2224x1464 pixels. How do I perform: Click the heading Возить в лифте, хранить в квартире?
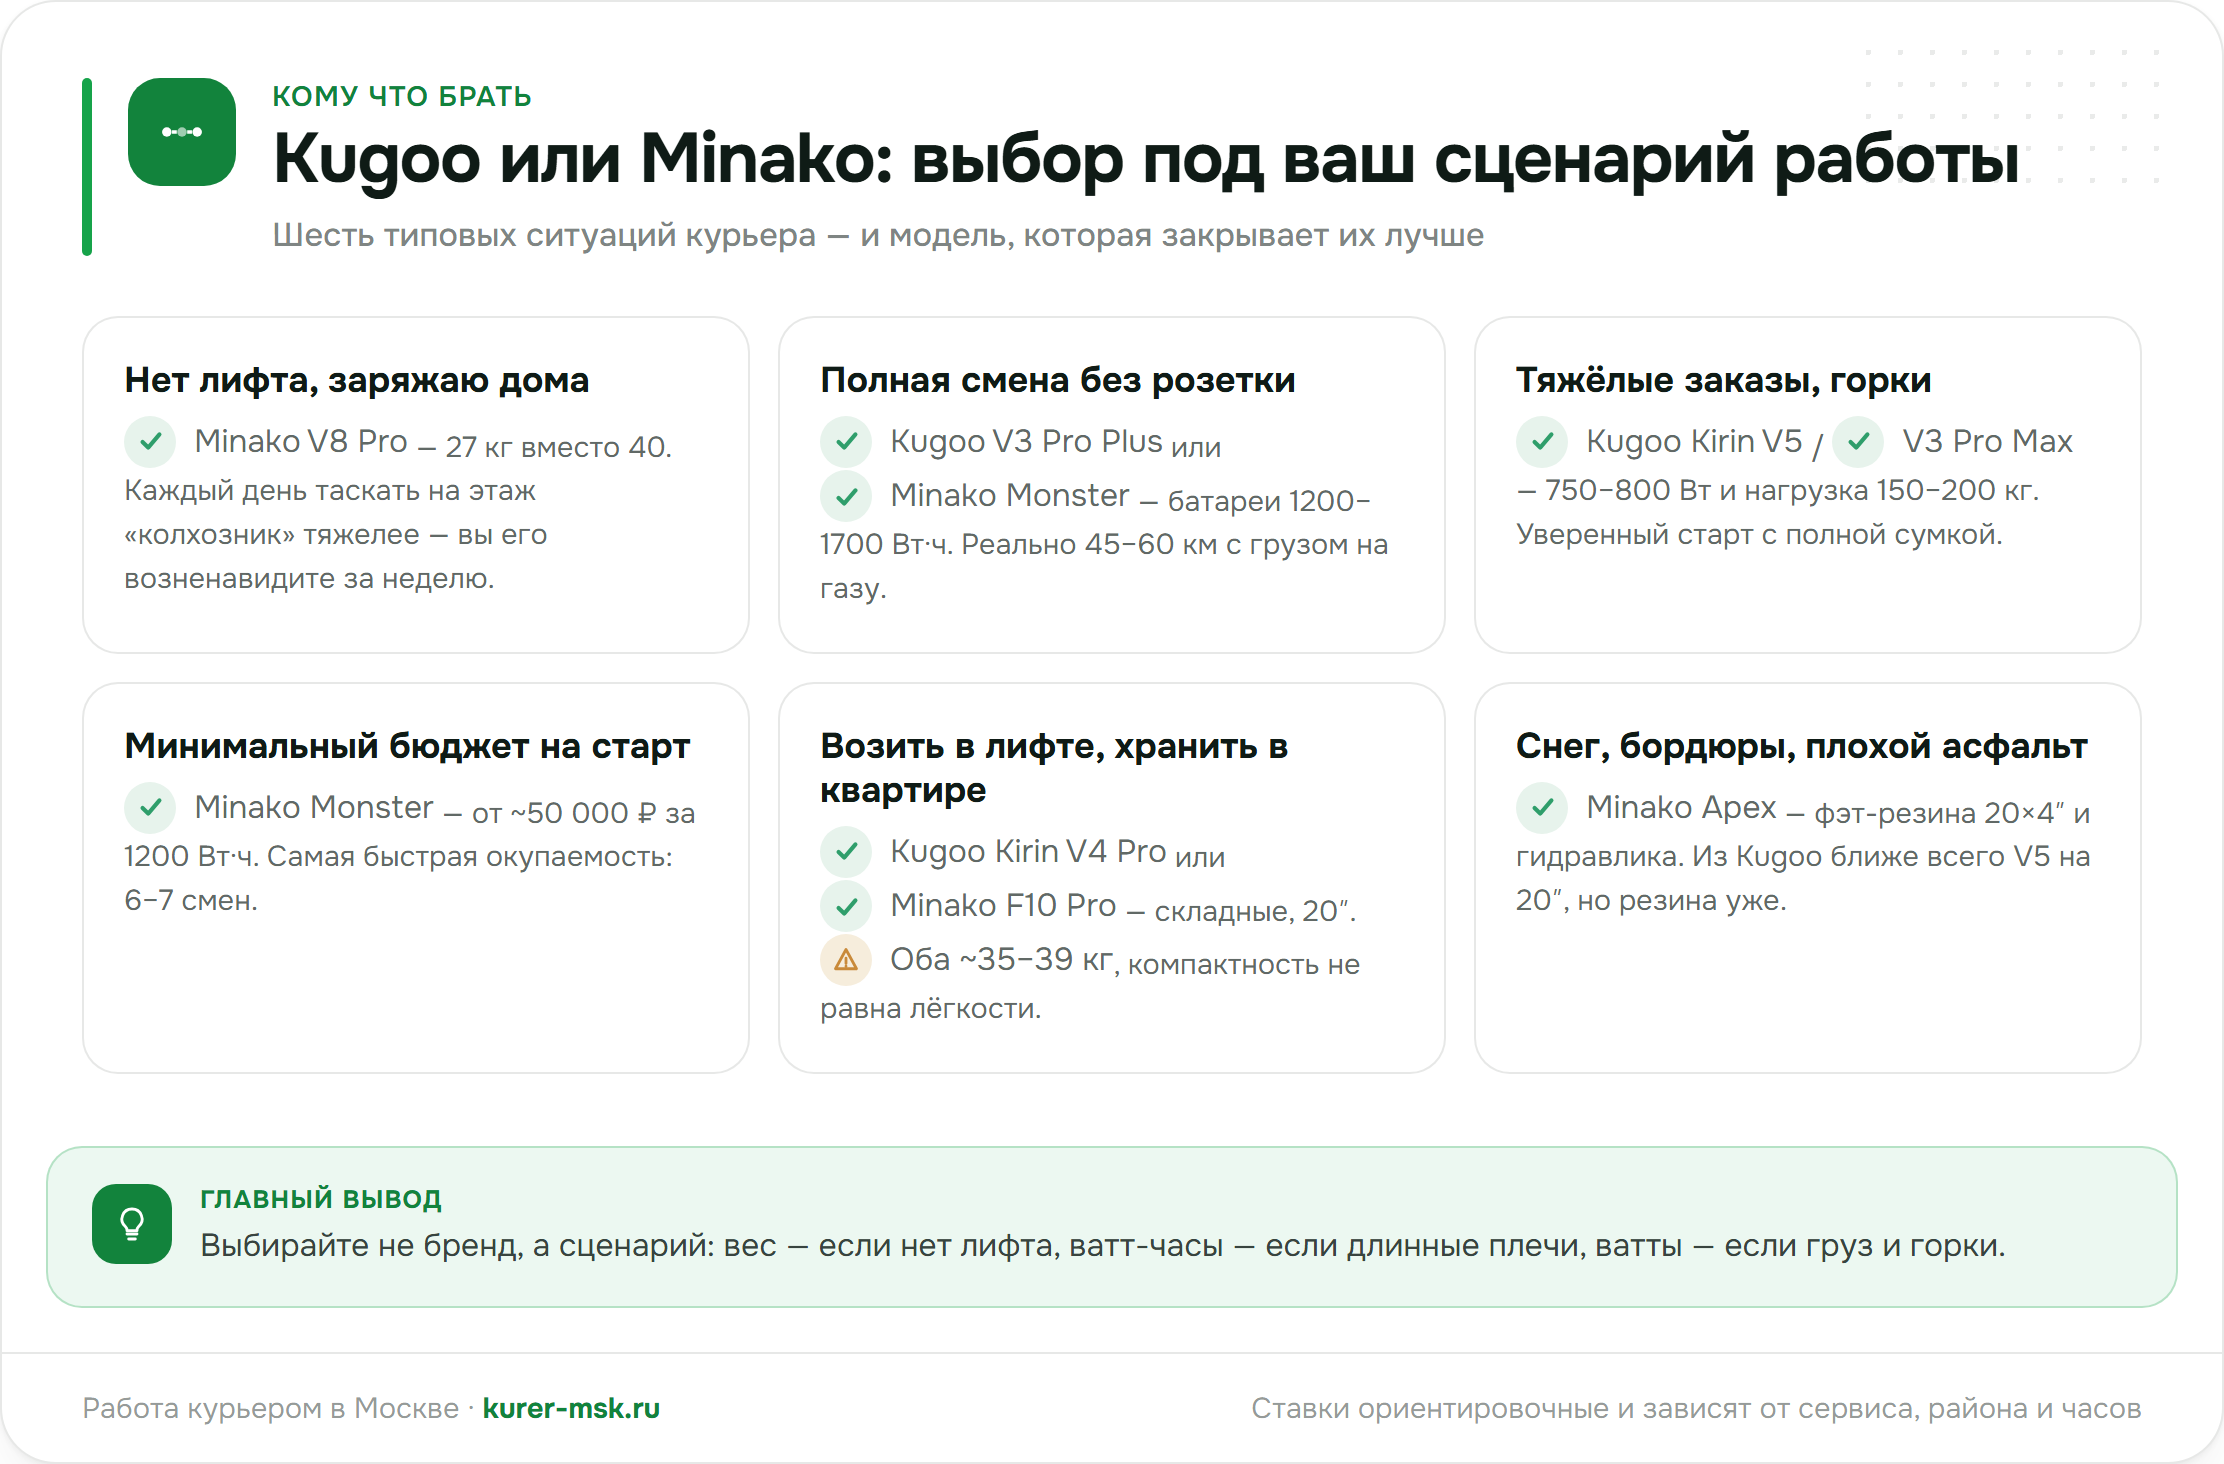tap(1055, 768)
